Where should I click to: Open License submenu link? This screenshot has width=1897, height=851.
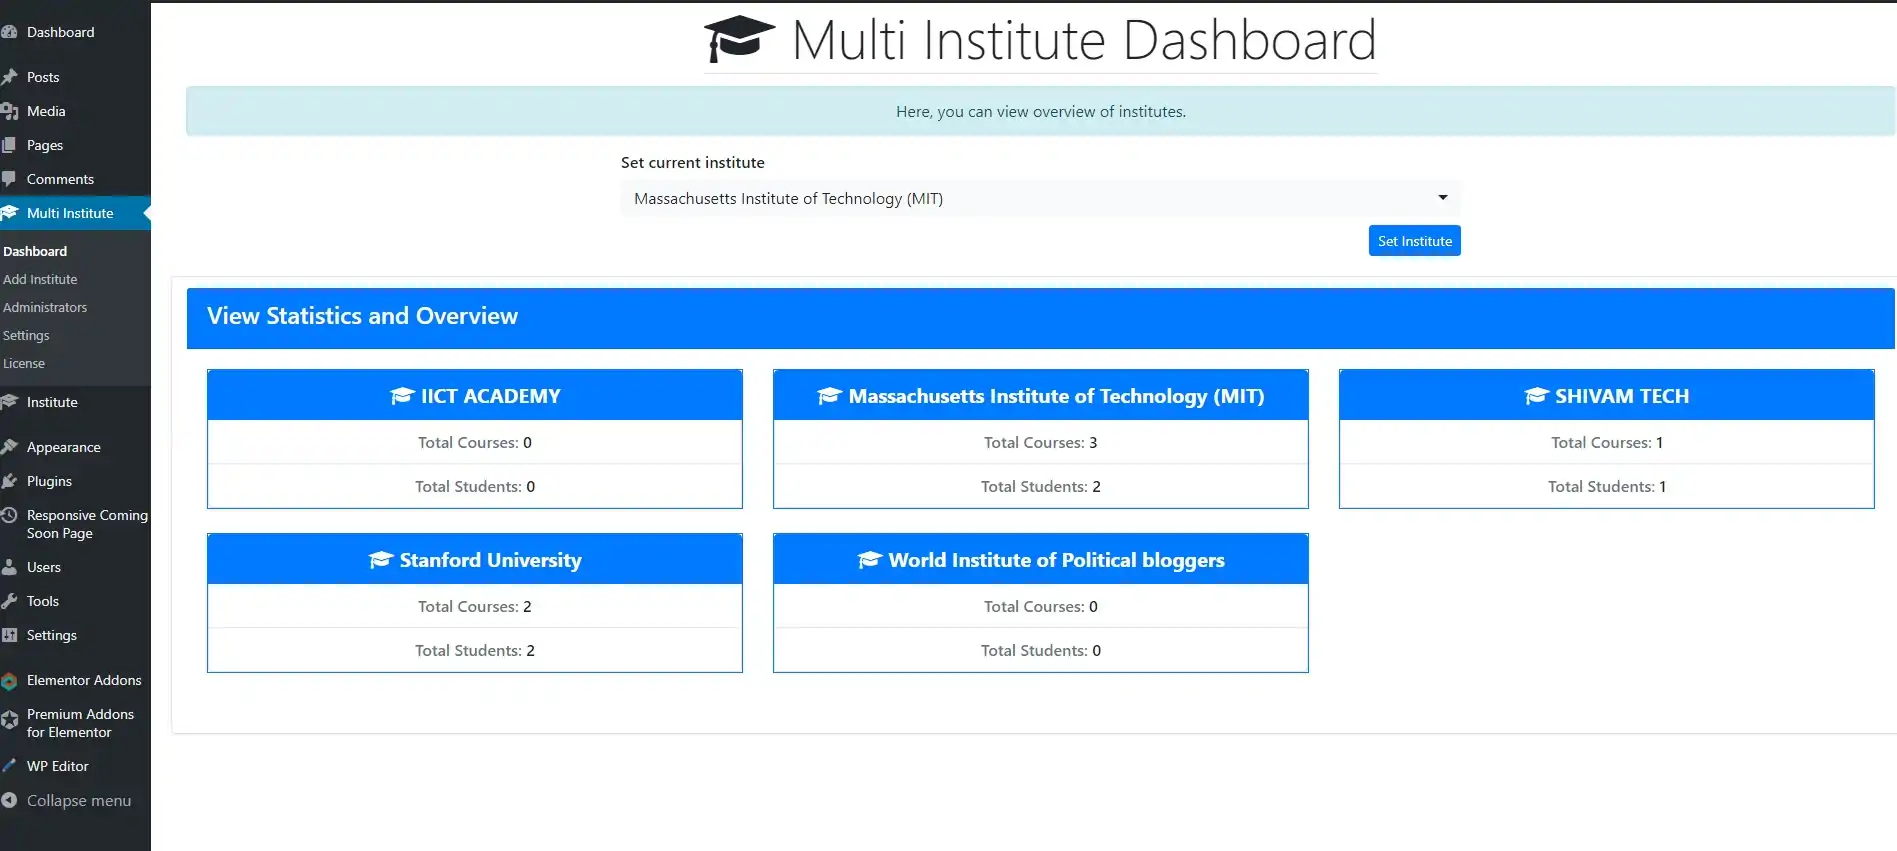coord(24,363)
